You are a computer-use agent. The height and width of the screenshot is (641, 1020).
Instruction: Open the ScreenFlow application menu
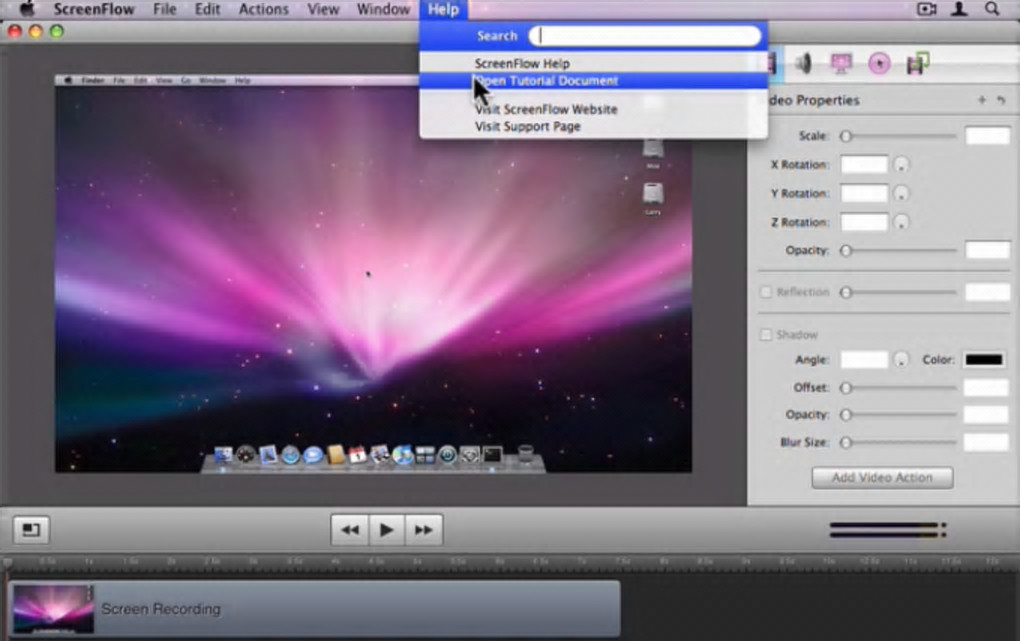[x=94, y=9]
